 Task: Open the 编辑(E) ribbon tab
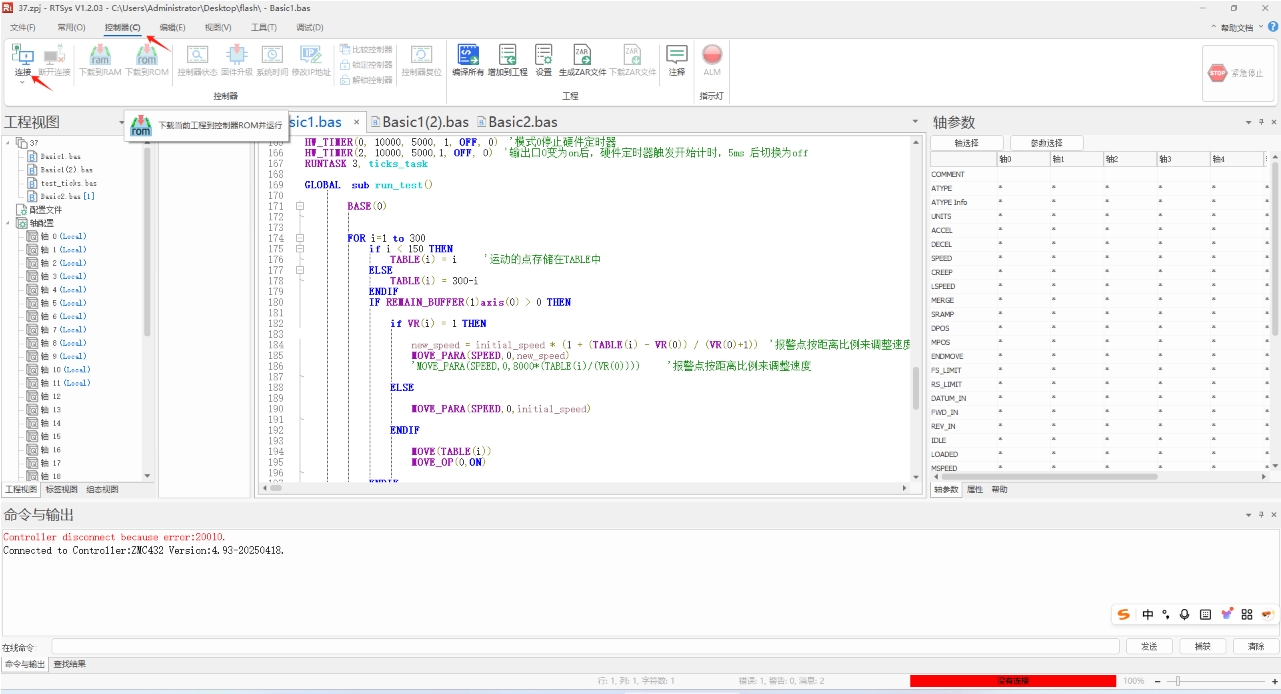[172, 27]
